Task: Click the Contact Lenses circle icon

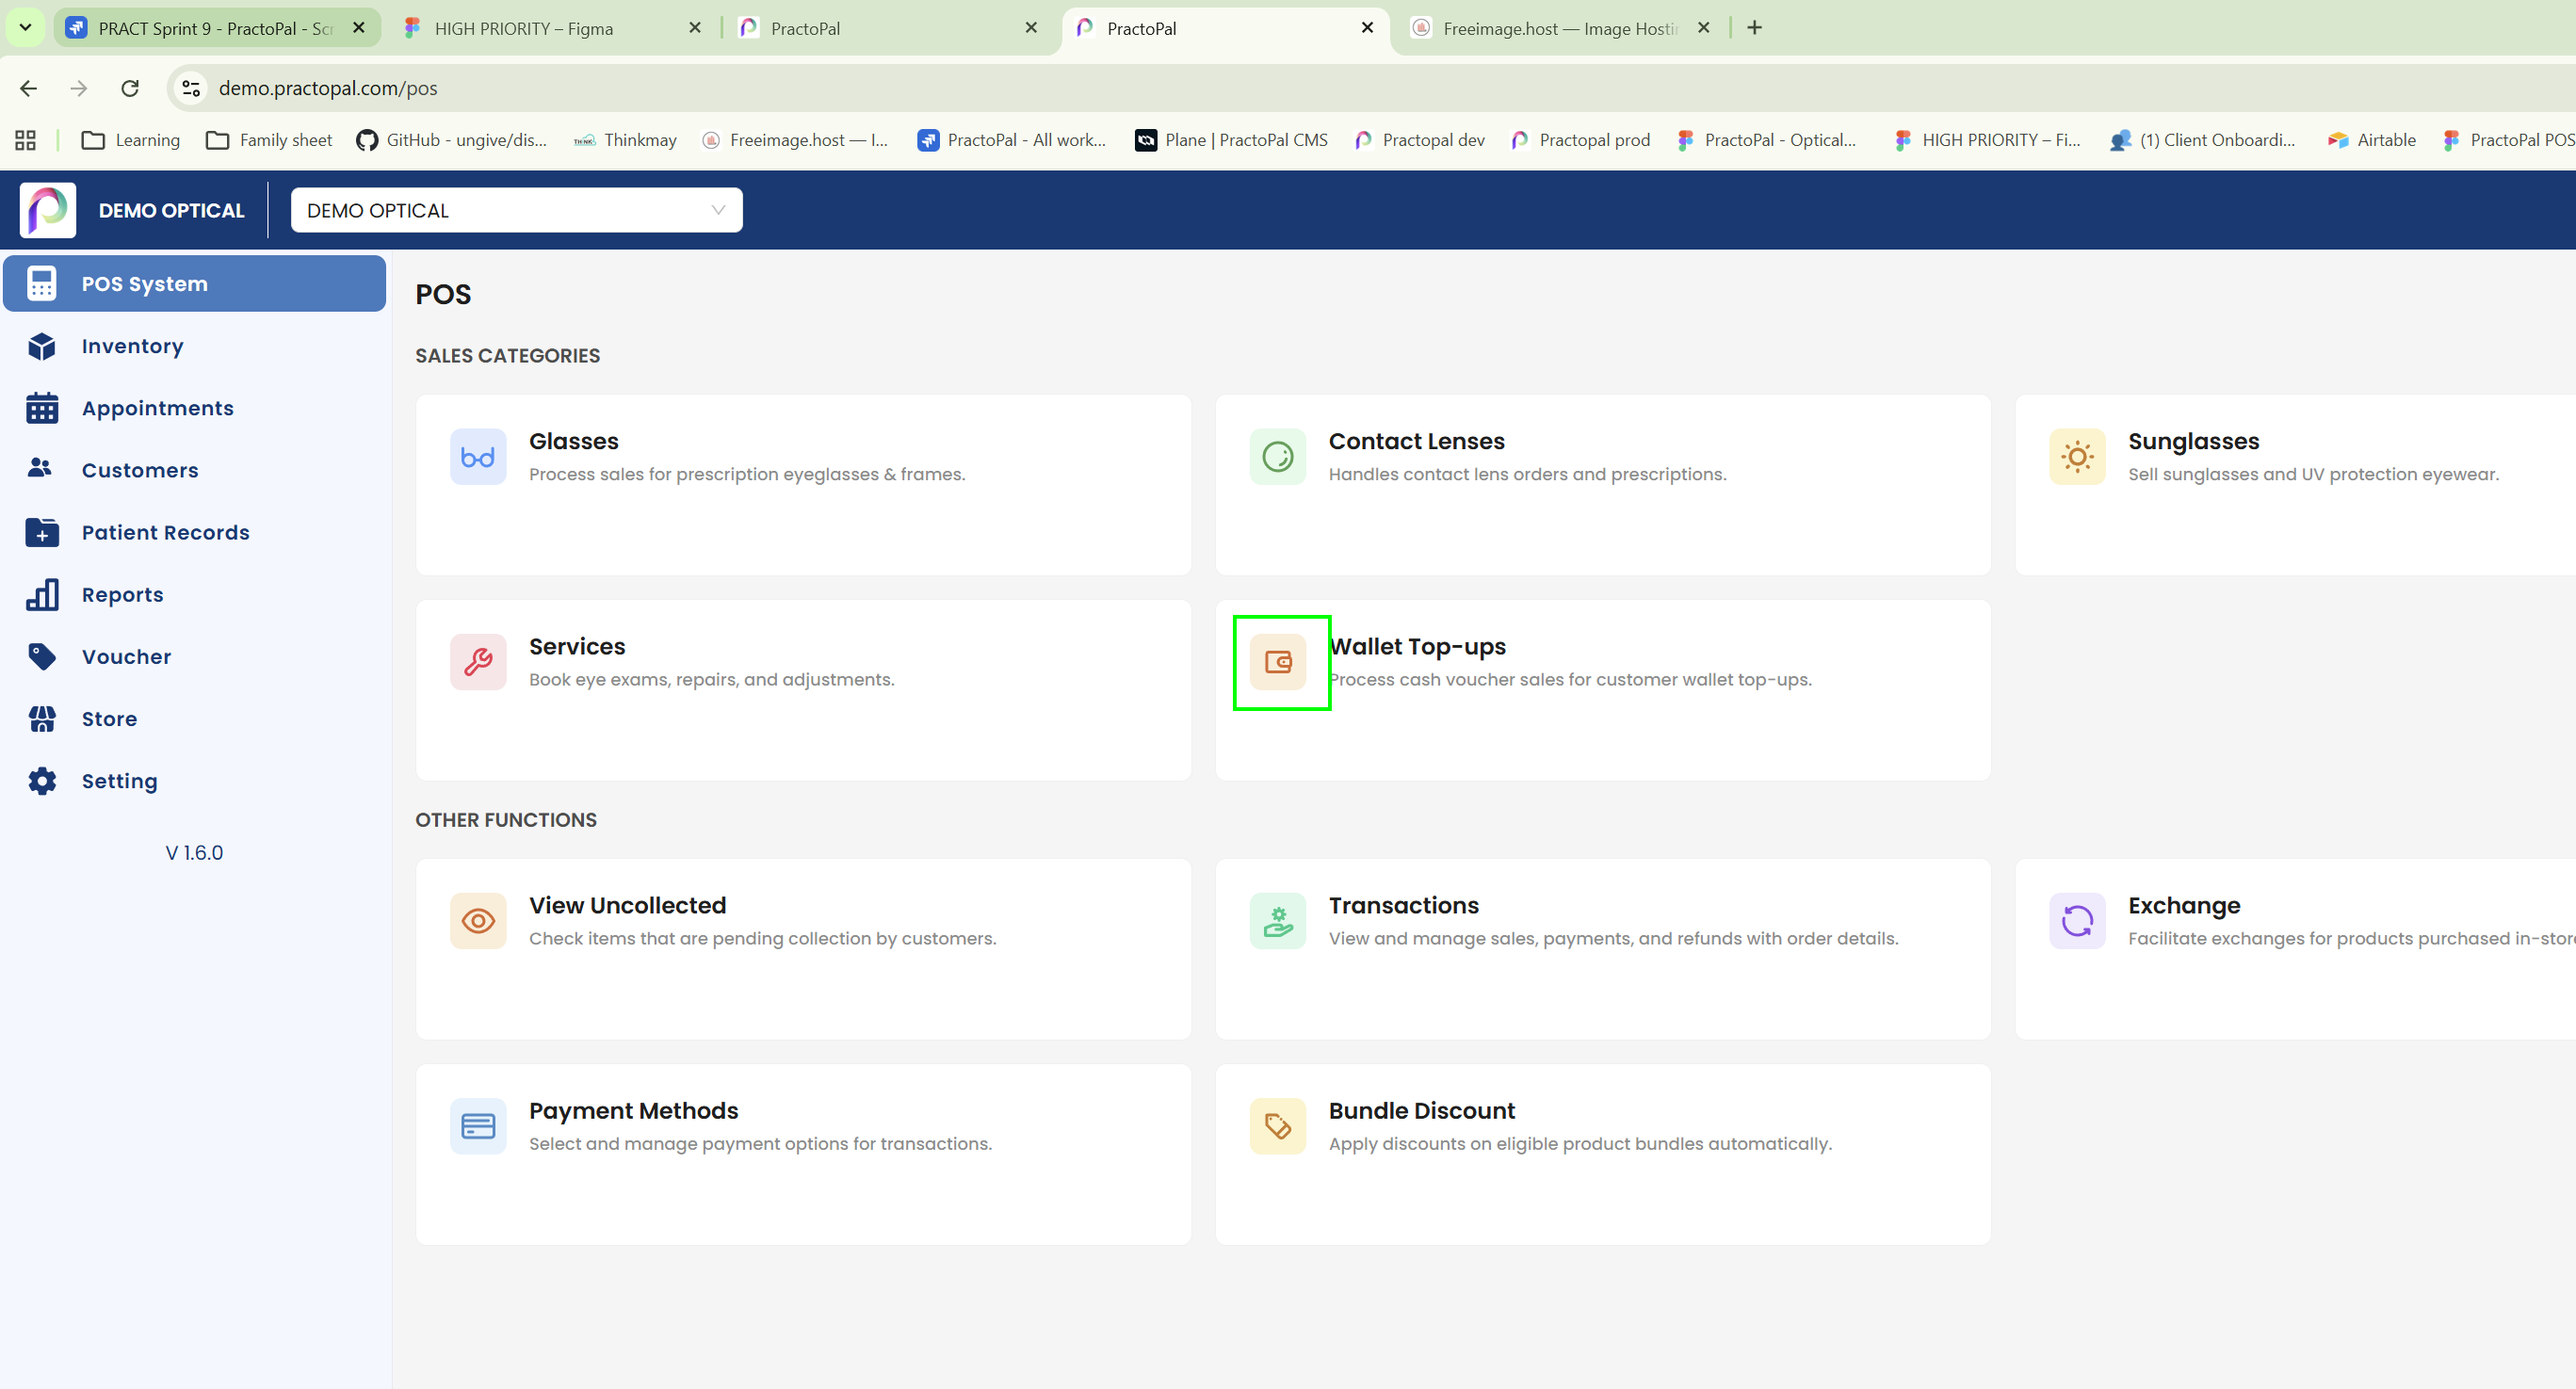Action: pyautogui.click(x=1277, y=457)
